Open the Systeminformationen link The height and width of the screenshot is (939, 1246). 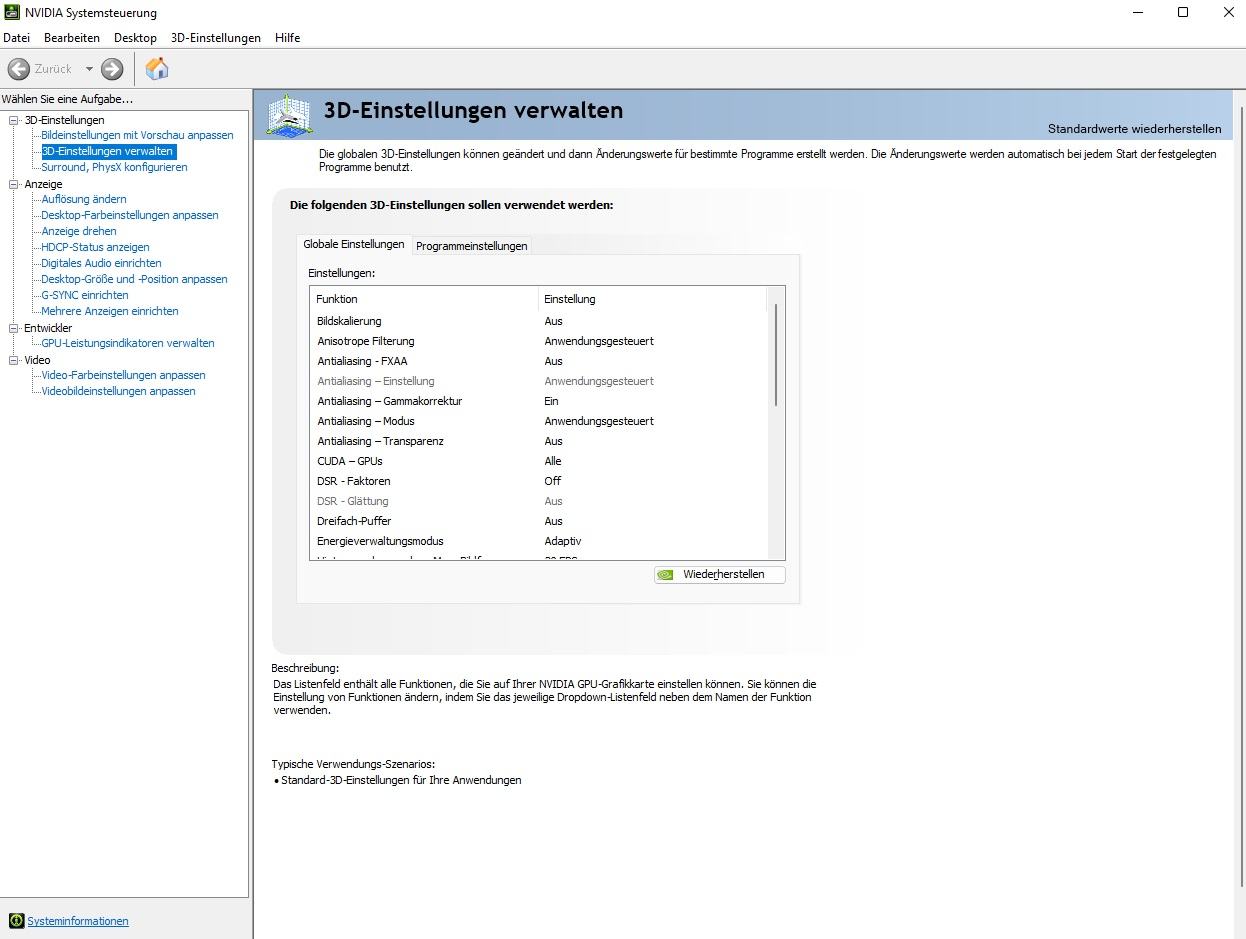[78, 921]
